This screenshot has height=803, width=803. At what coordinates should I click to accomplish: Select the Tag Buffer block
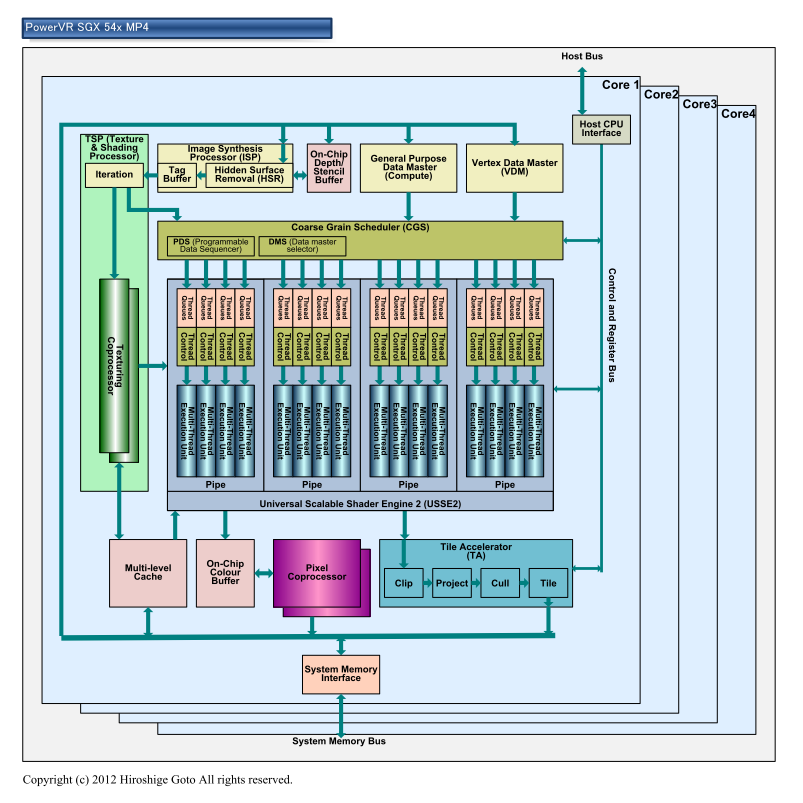pos(177,175)
